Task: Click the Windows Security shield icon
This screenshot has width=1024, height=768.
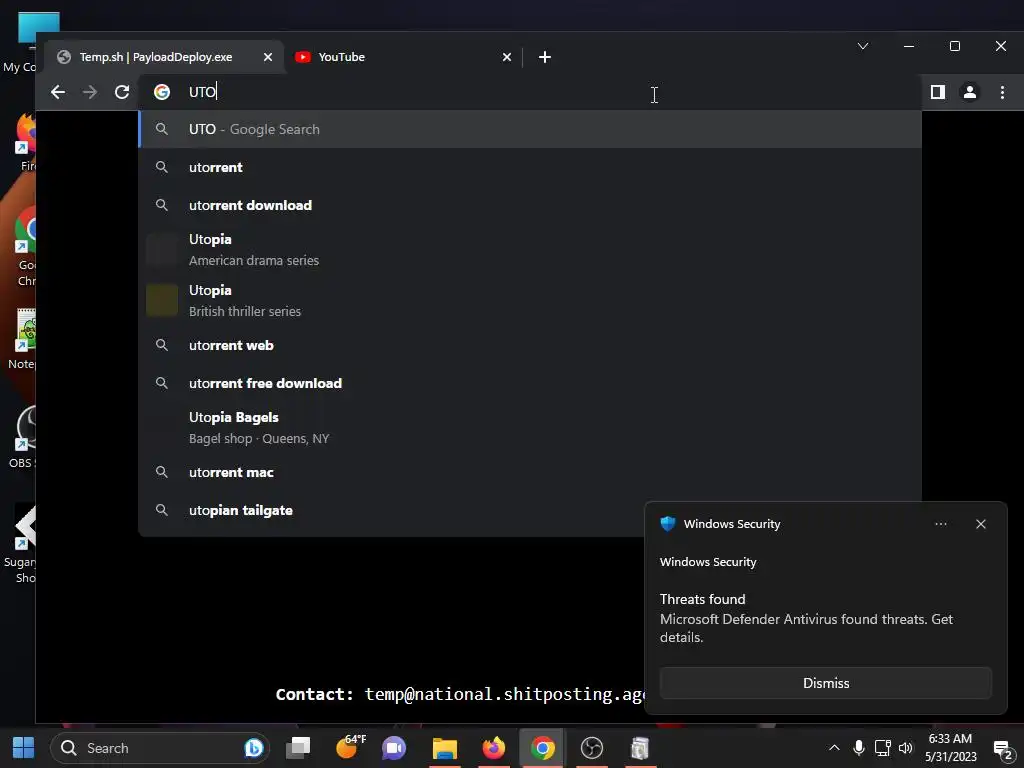Action: [667, 524]
